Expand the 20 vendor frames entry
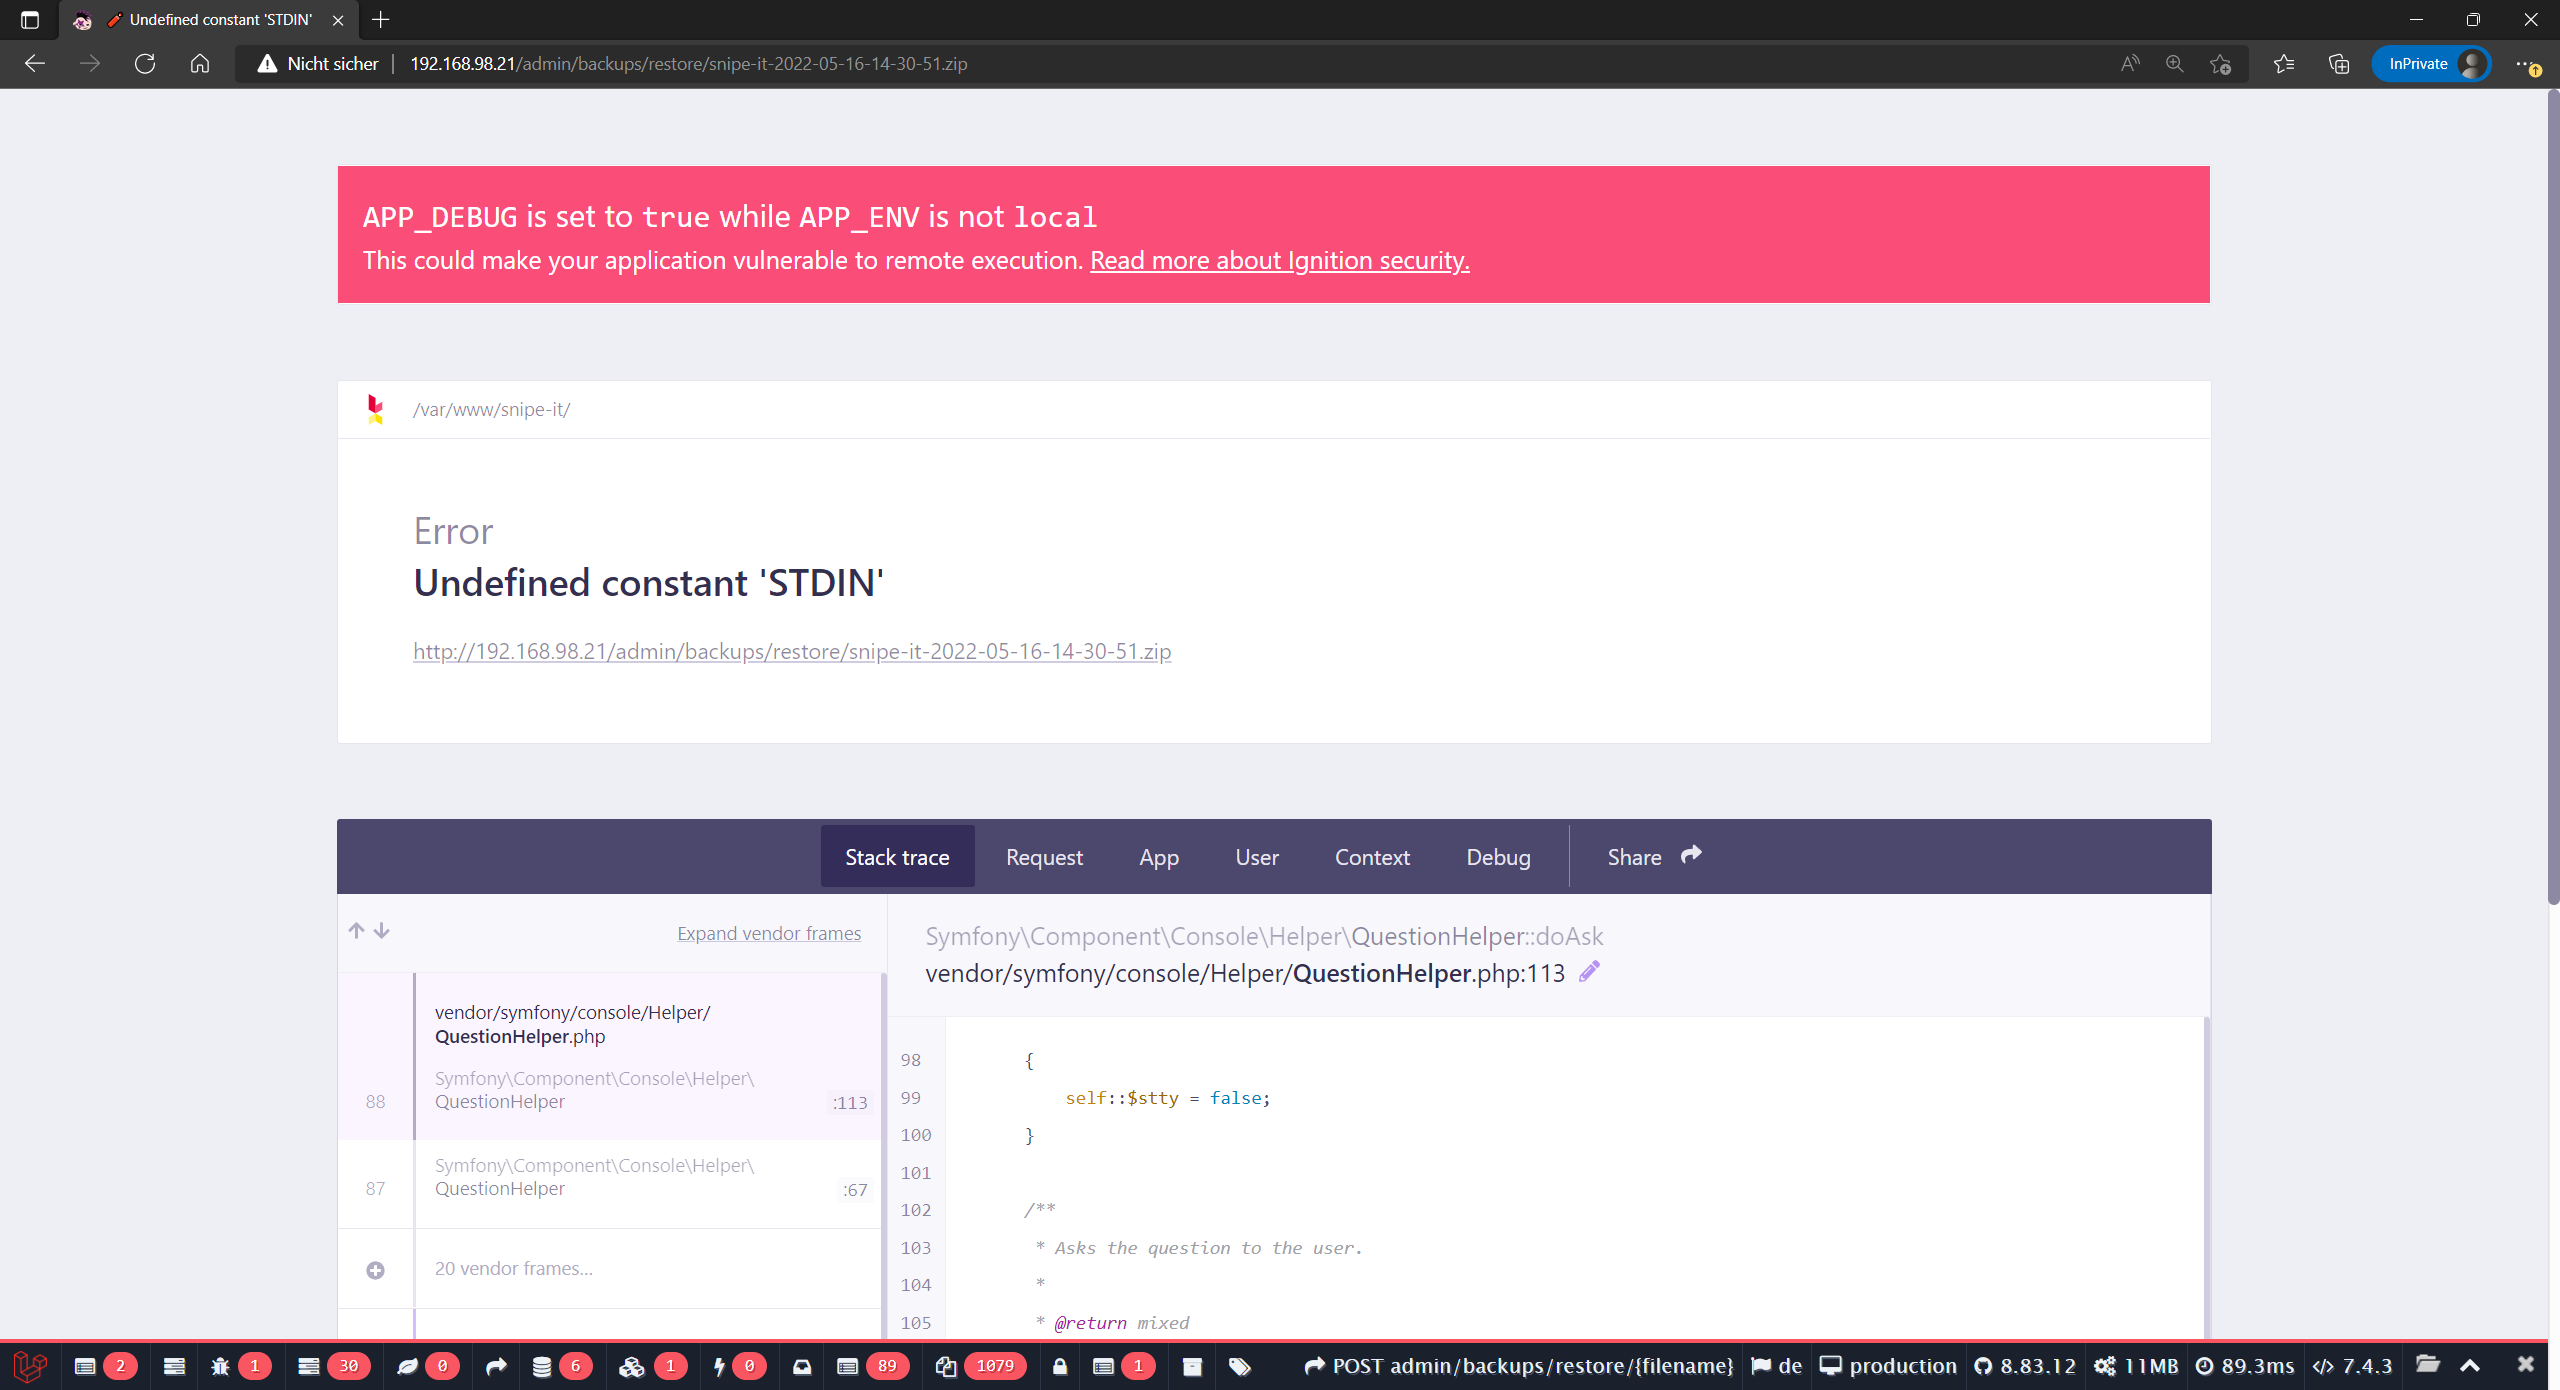Image resolution: width=2560 pixels, height=1390 pixels. coord(375,1269)
